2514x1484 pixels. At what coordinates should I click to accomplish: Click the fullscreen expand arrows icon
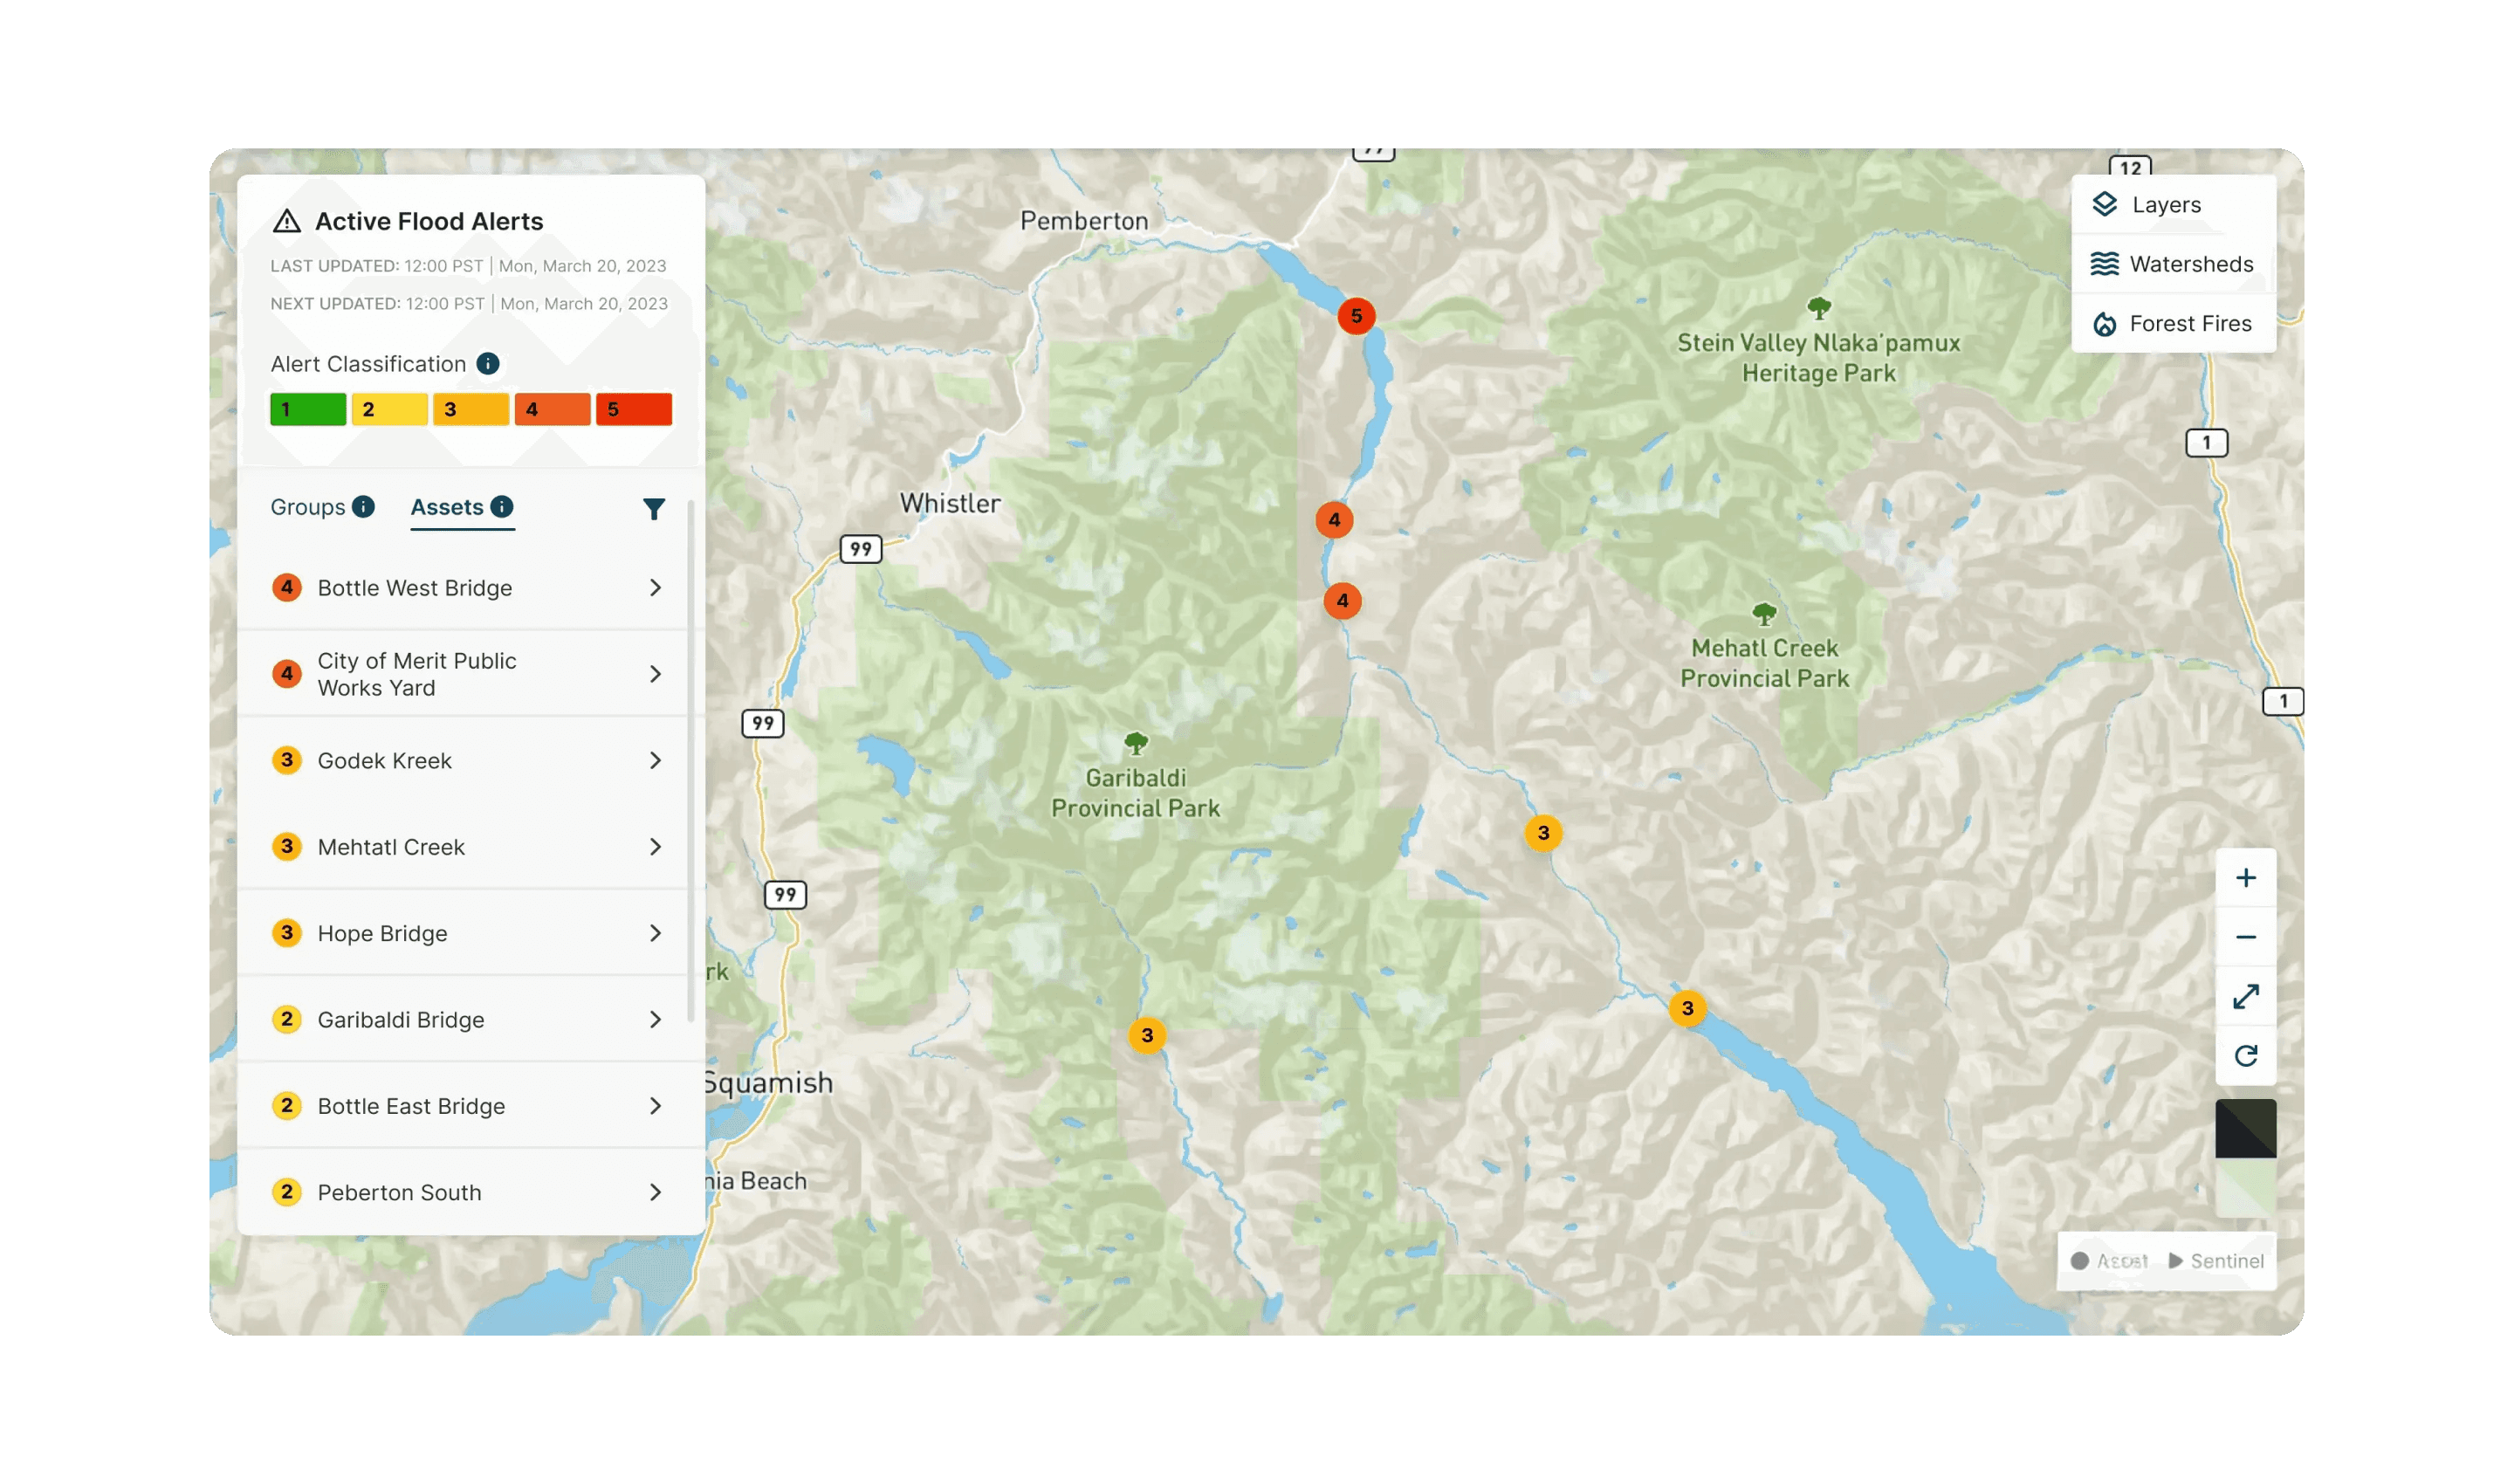point(2245,996)
